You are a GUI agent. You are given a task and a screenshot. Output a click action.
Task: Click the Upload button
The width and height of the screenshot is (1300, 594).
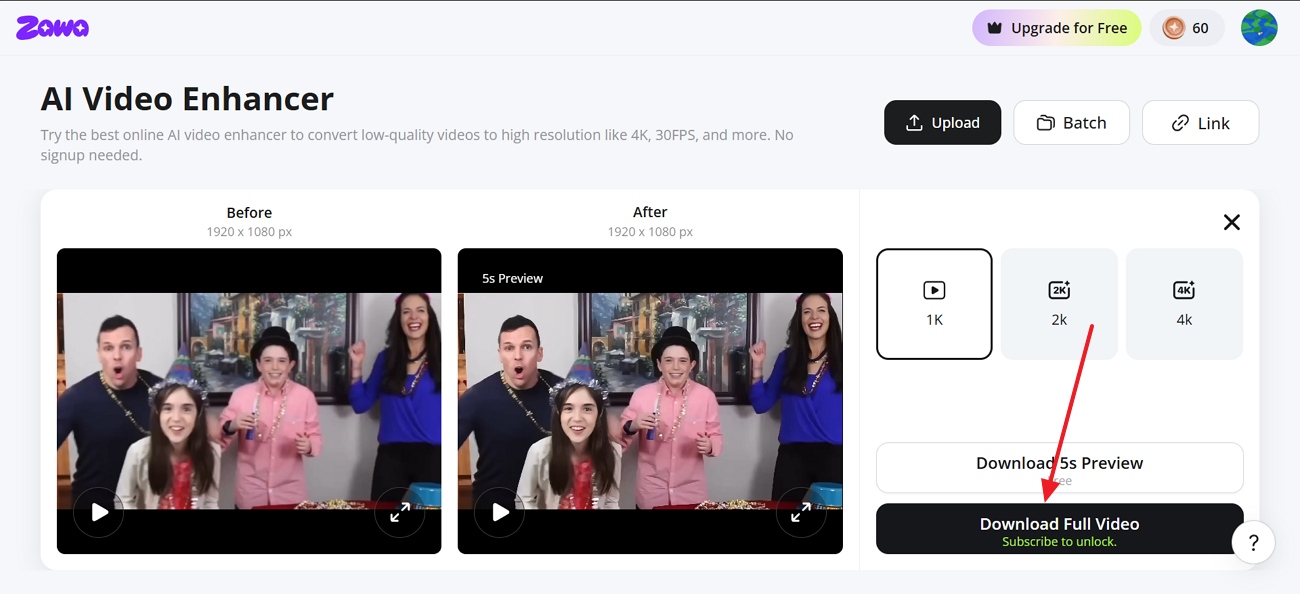tap(942, 122)
